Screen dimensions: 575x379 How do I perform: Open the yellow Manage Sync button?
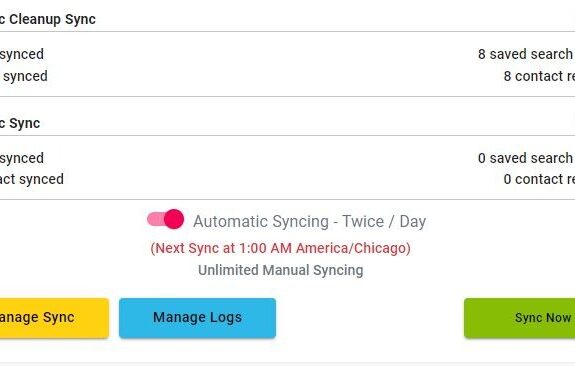click(x=54, y=318)
